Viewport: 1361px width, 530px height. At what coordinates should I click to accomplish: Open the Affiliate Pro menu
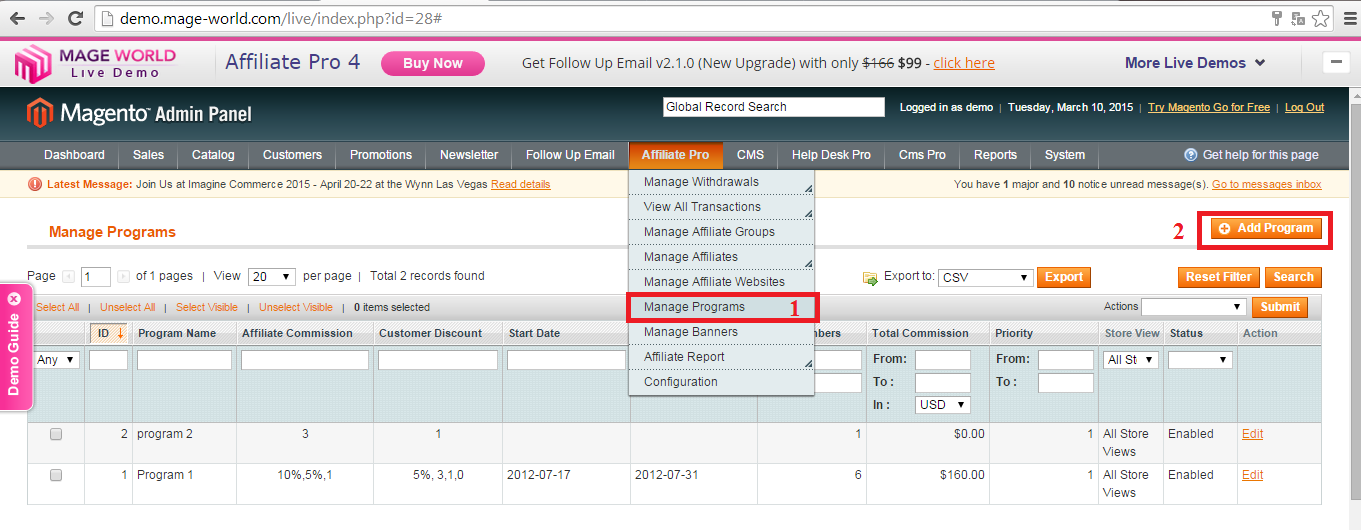675,155
